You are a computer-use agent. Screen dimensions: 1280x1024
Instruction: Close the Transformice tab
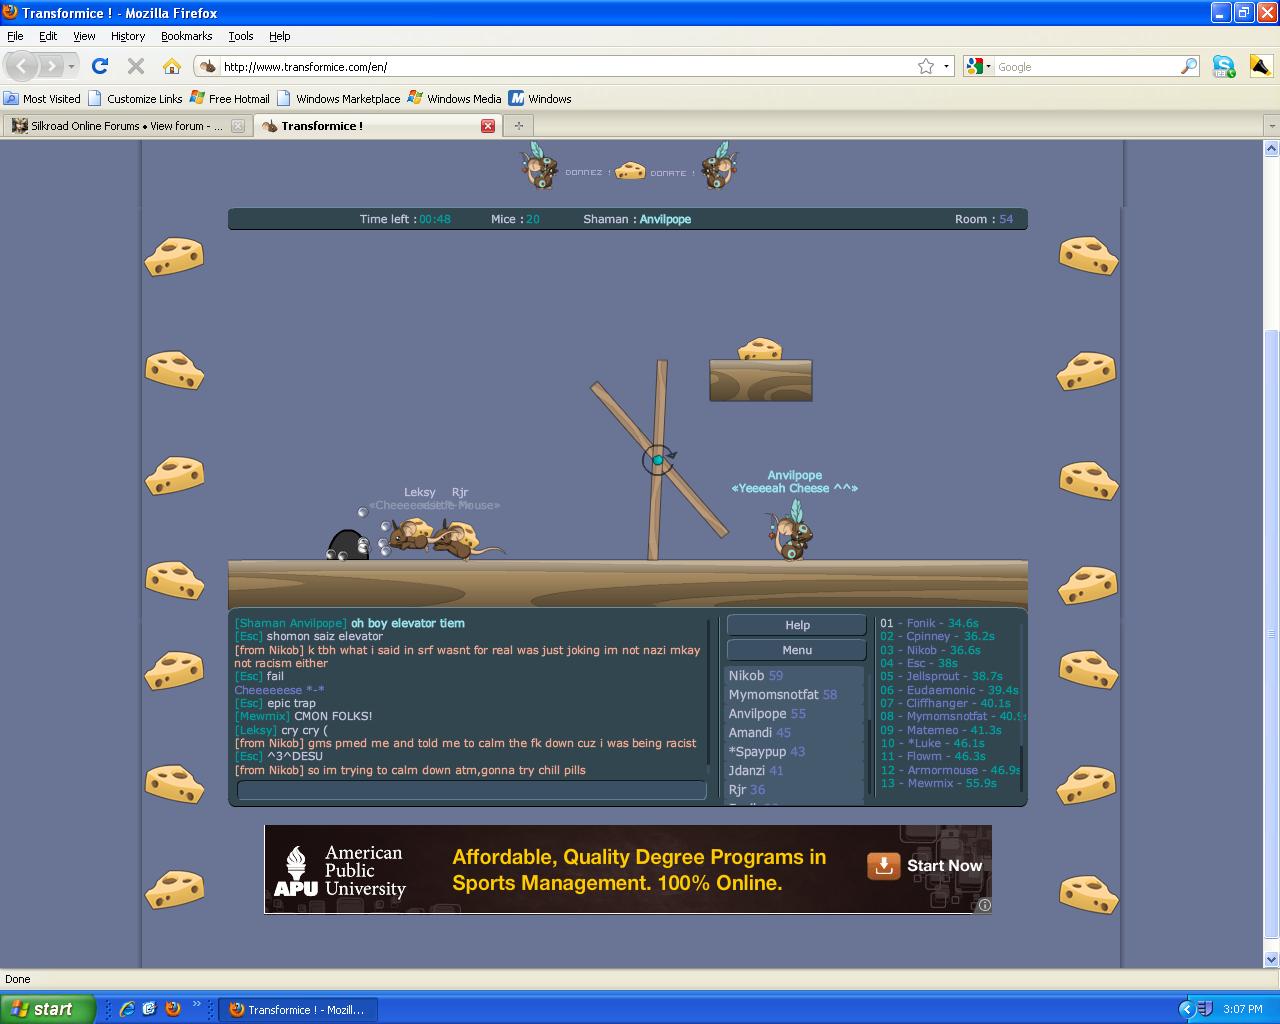coord(488,126)
